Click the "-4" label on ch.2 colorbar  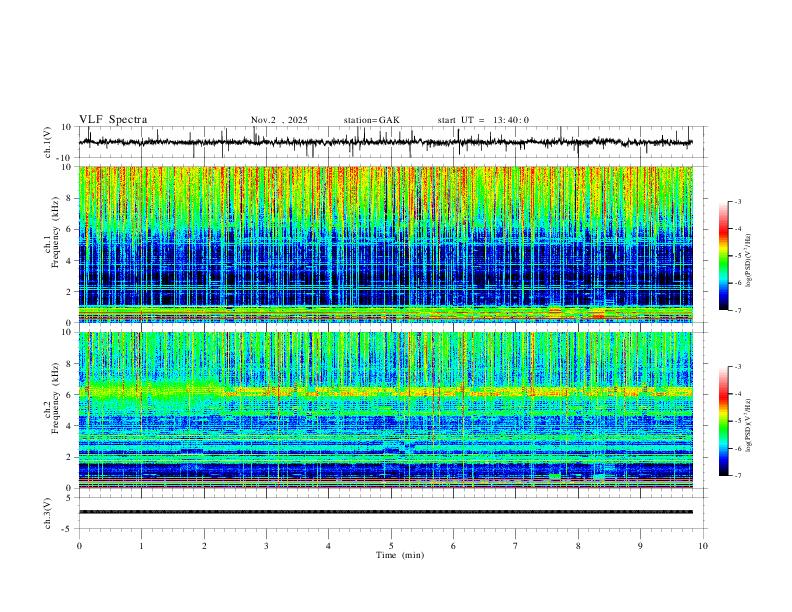pos(738,394)
